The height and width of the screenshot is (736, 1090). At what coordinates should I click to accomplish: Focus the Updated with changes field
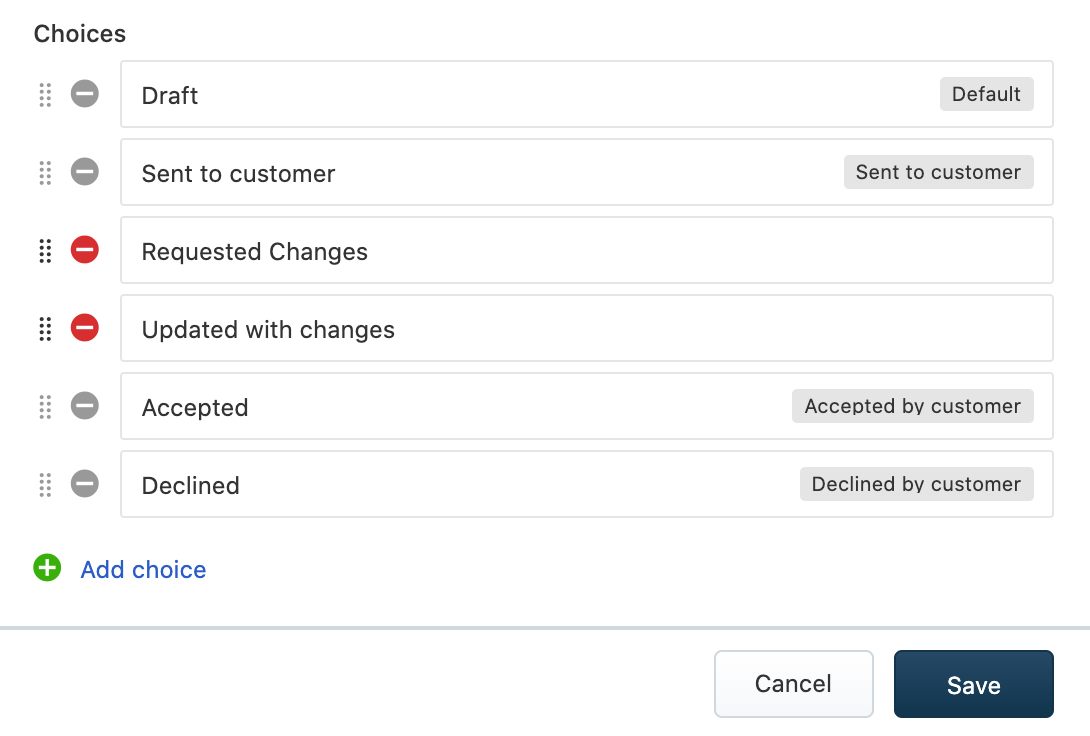point(585,329)
